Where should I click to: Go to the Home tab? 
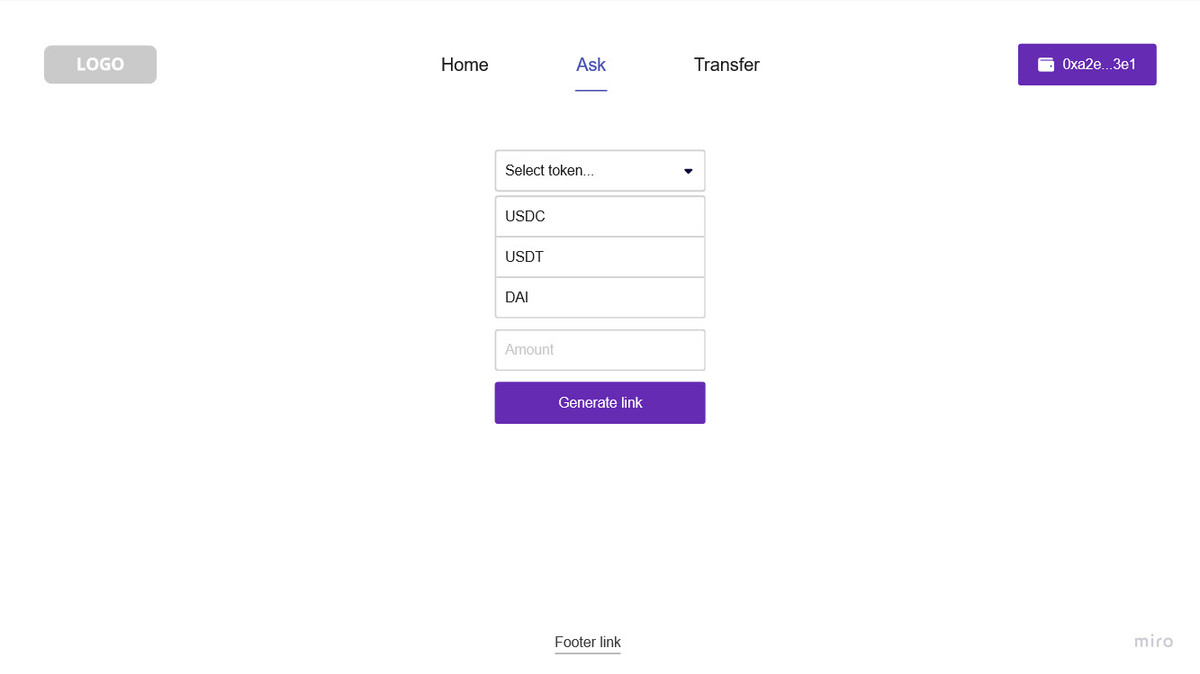click(465, 65)
